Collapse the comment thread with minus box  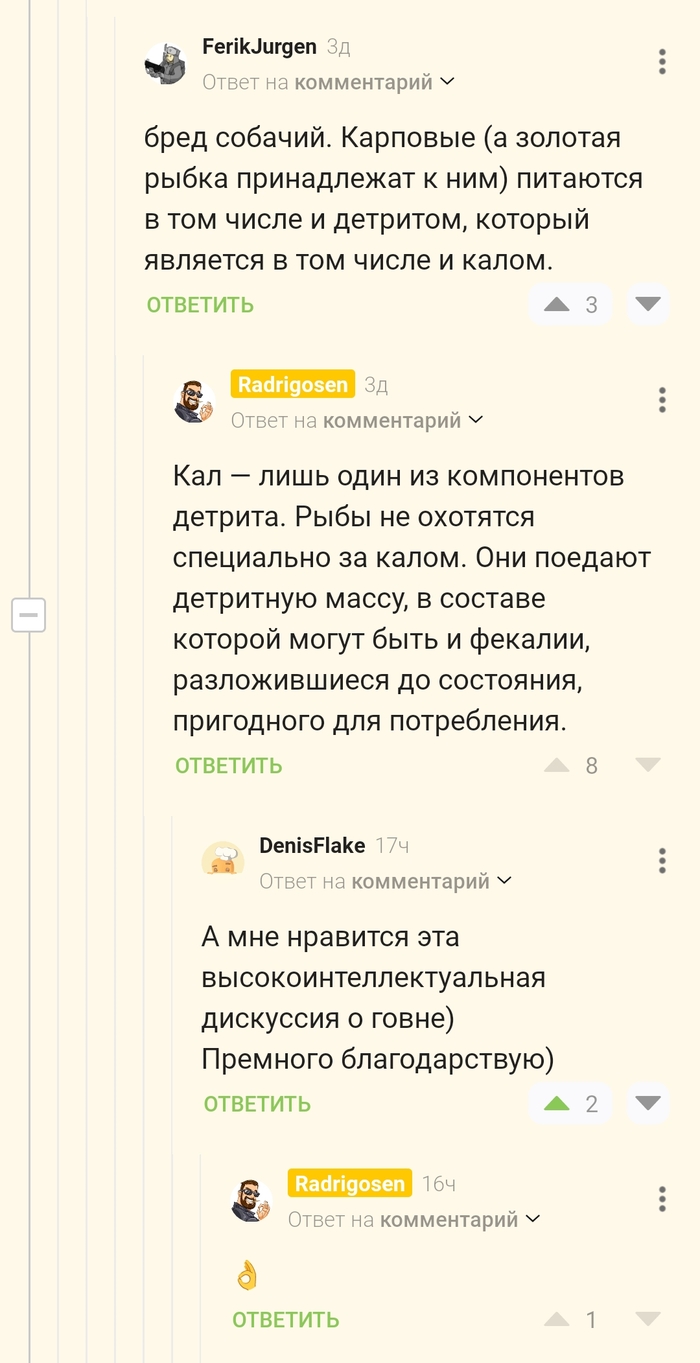coord(29,614)
